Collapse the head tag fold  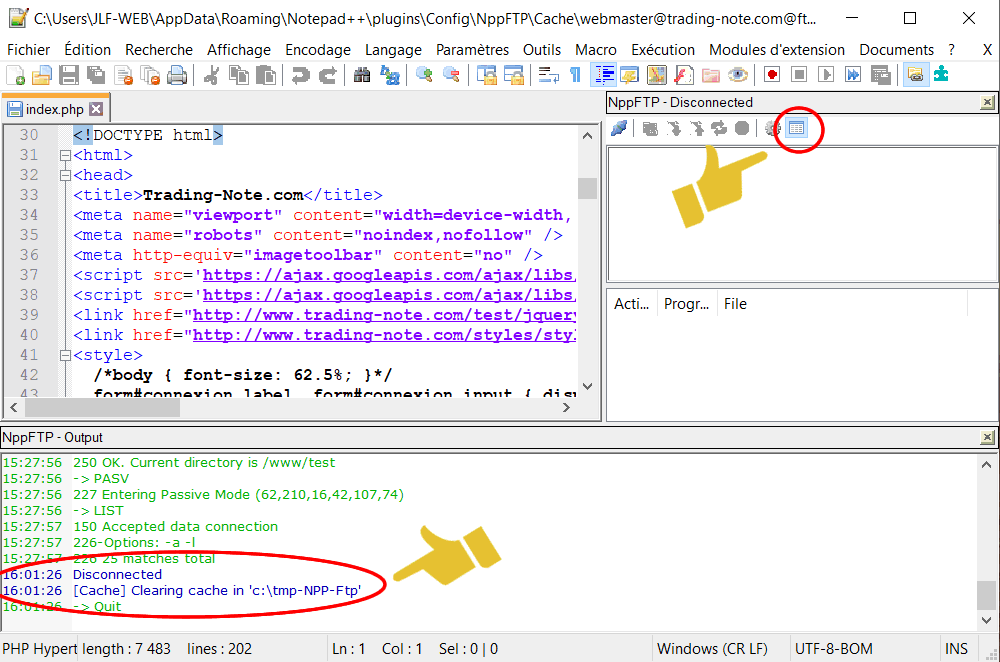(x=64, y=175)
